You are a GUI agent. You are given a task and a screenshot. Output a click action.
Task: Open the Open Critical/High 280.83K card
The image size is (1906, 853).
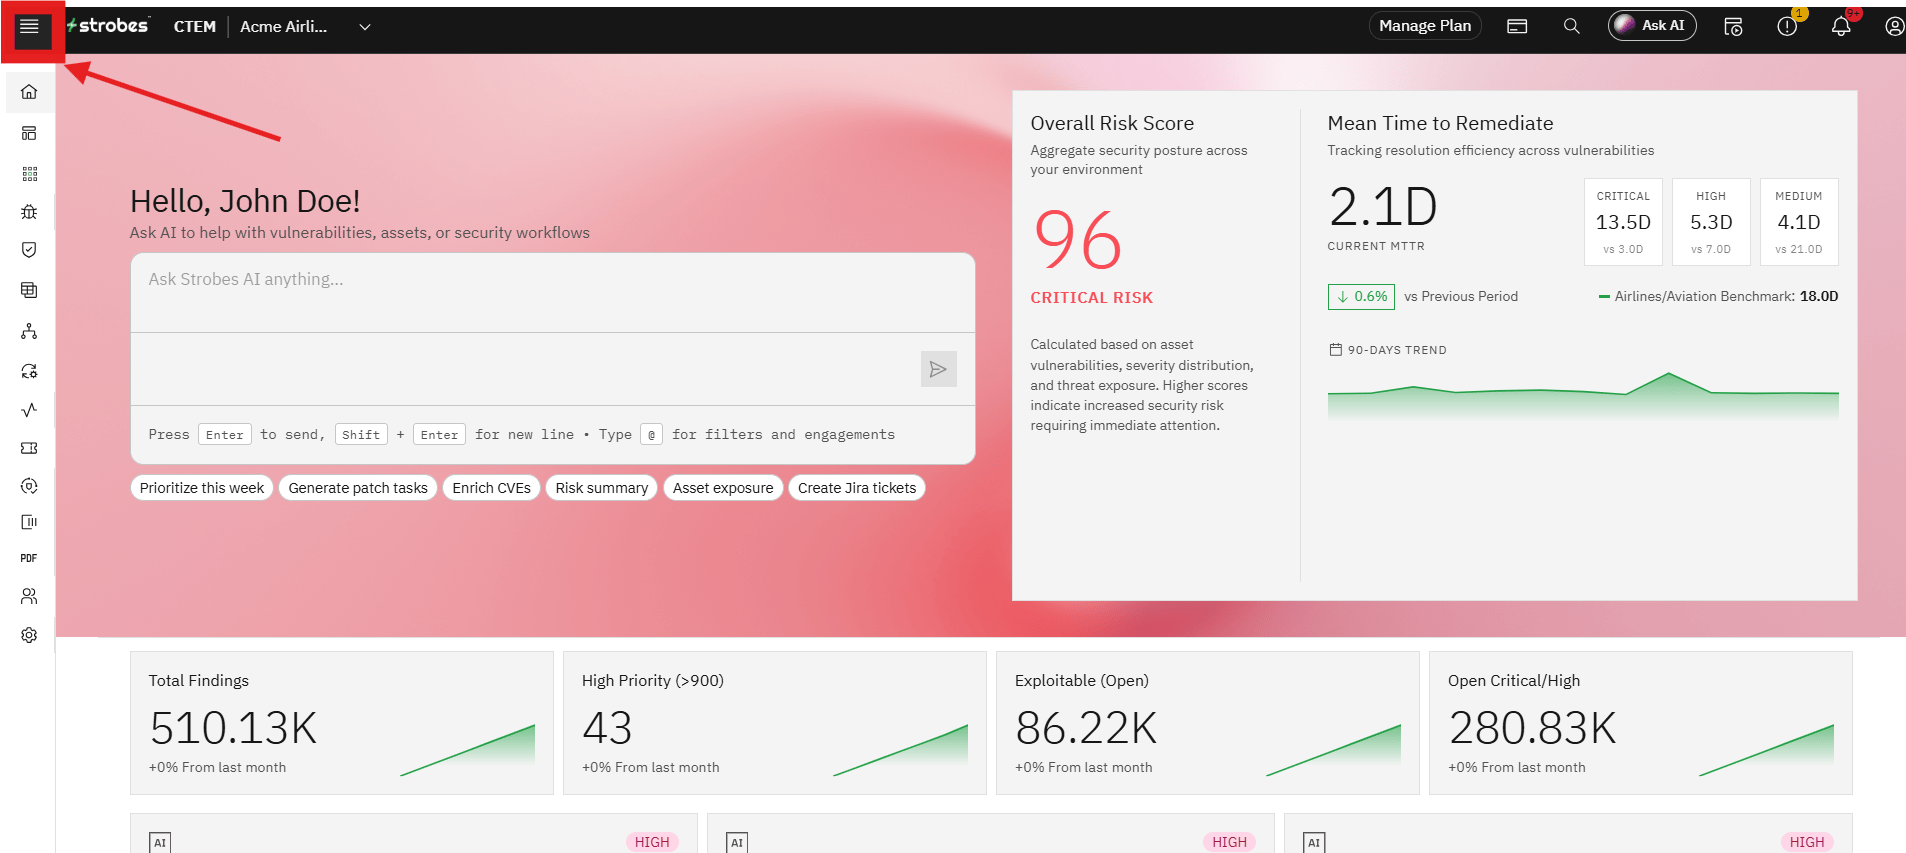point(1641,723)
